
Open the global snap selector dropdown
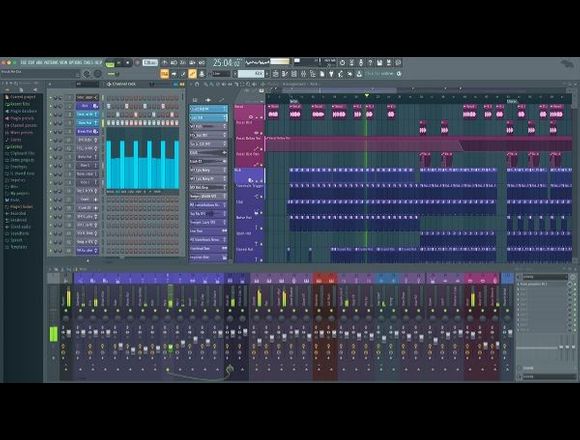[221, 74]
